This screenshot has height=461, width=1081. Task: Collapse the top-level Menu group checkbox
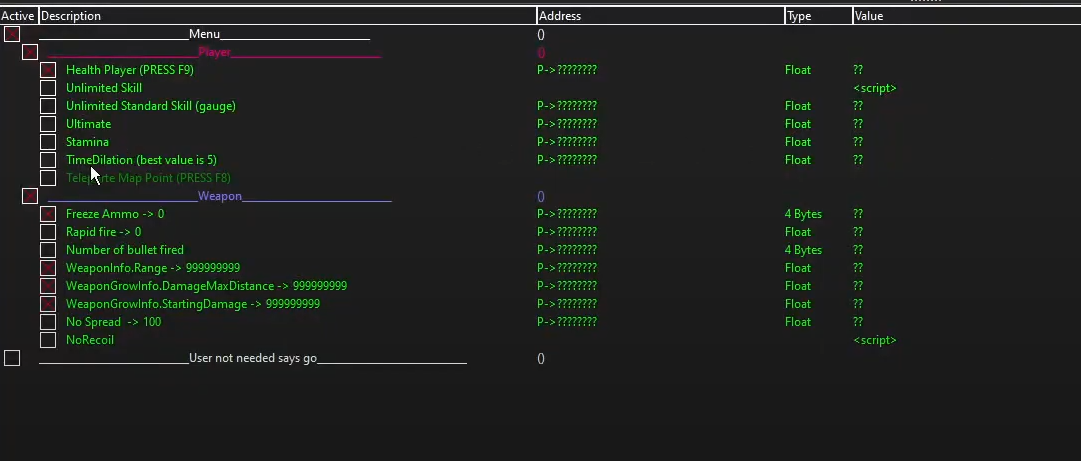click(x=12, y=34)
